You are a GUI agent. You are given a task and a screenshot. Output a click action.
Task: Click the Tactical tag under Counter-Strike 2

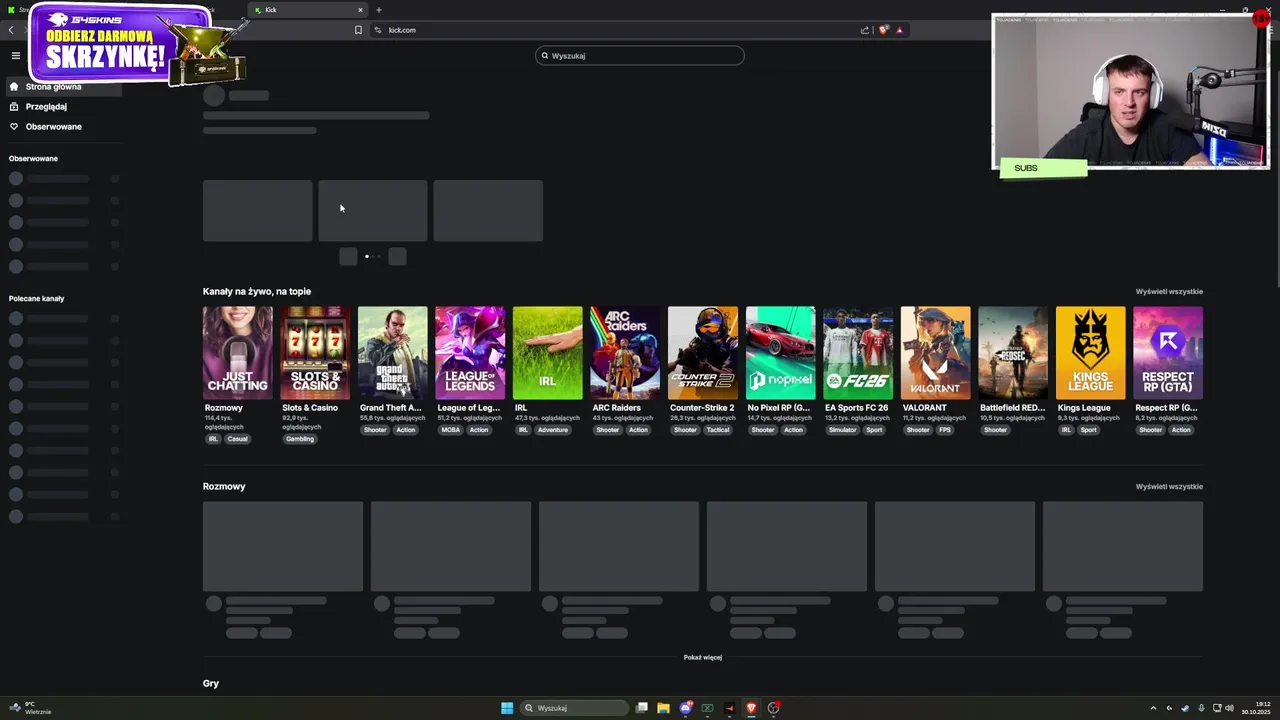point(718,430)
